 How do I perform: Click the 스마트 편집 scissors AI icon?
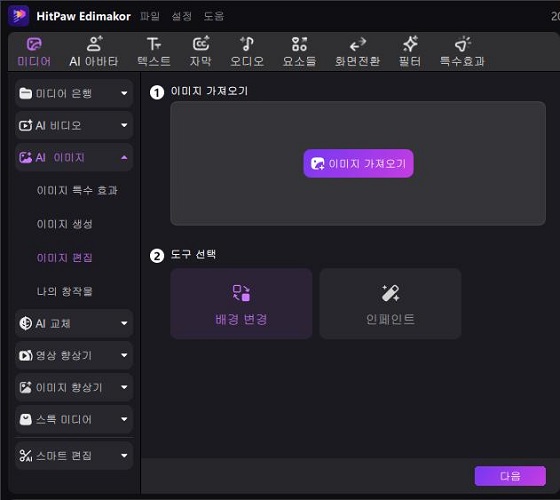(x=26, y=456)
